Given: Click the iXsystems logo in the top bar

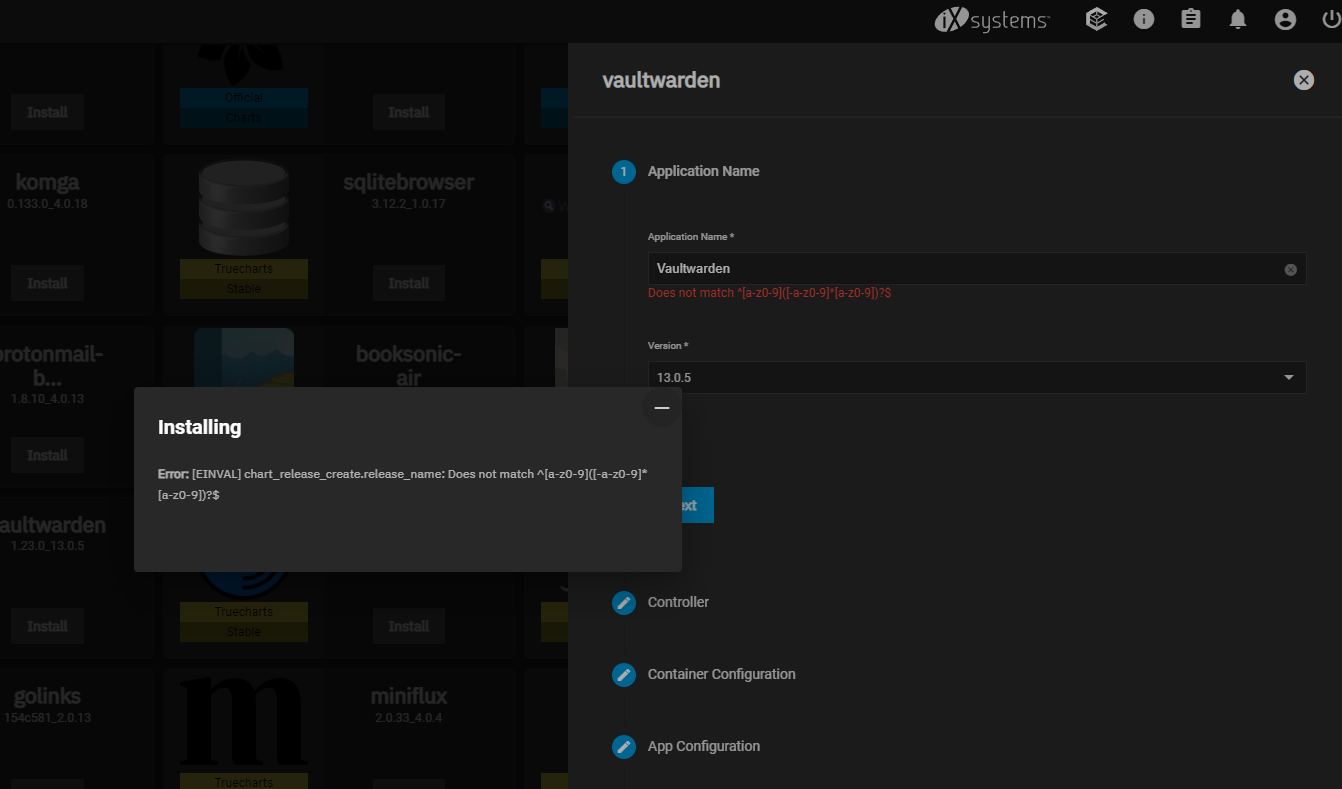Looking at the screenshot, I should tap(992, 20).
